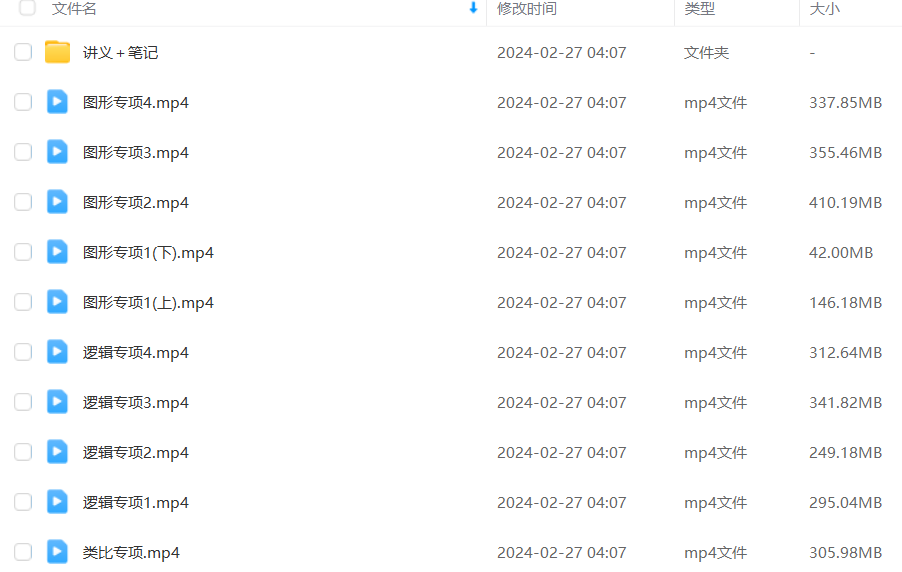Click the 410.19MB size cell
The height and width of the screenshot is (572, 902).
pyautogui.click(x=846, y=203)
